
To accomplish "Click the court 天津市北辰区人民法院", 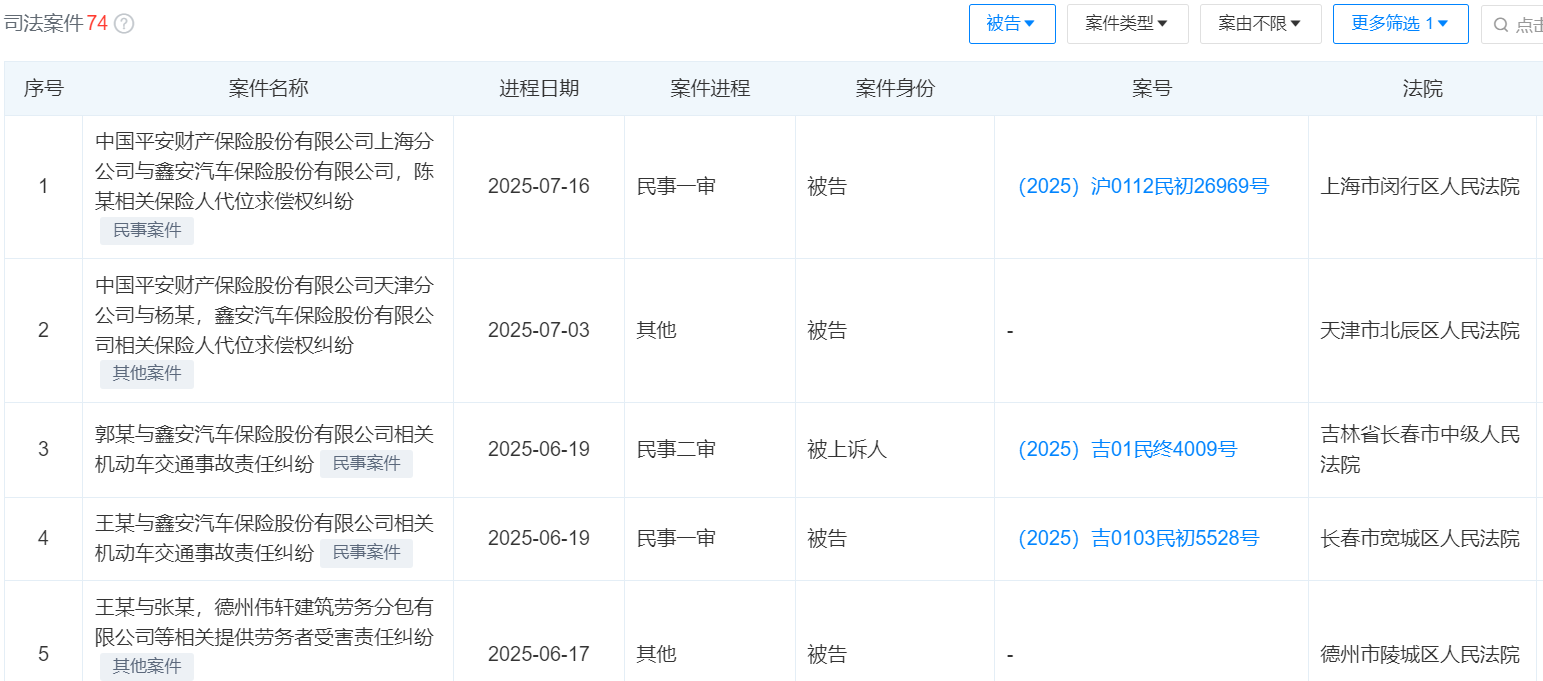I will (x=1420, y=331).
